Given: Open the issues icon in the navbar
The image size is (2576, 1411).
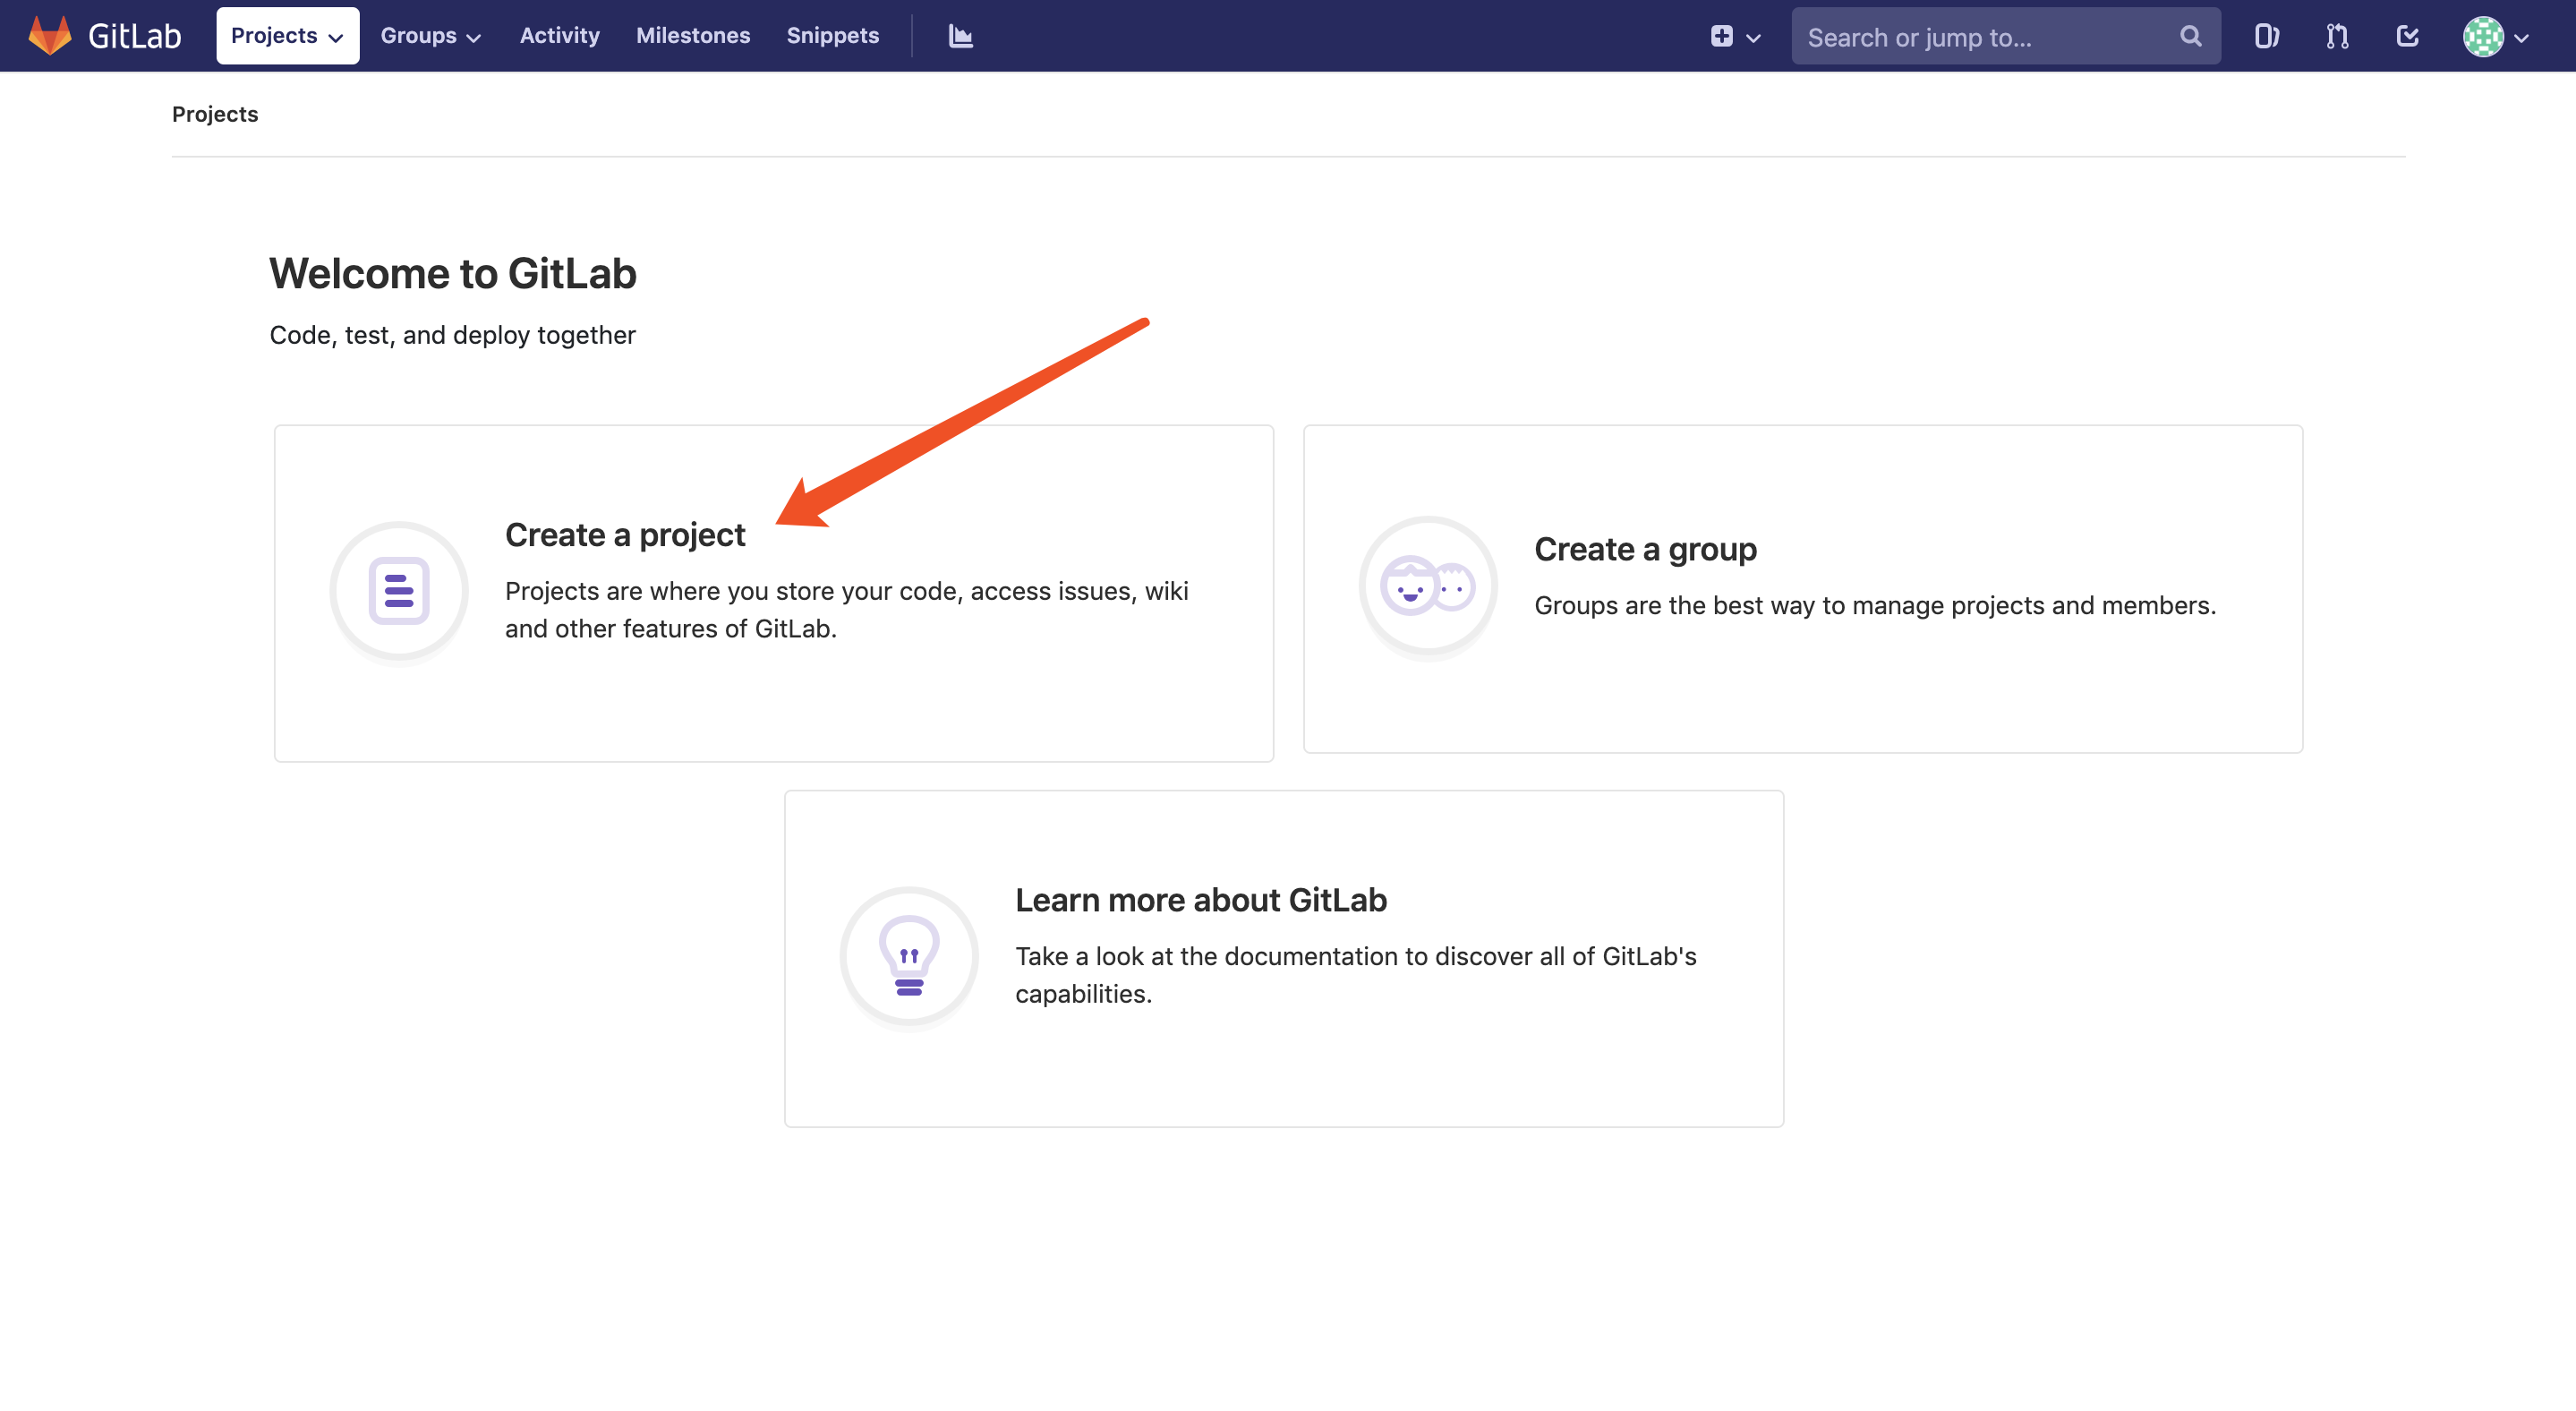Looking at the screenshot, I should pos(2266,37).
